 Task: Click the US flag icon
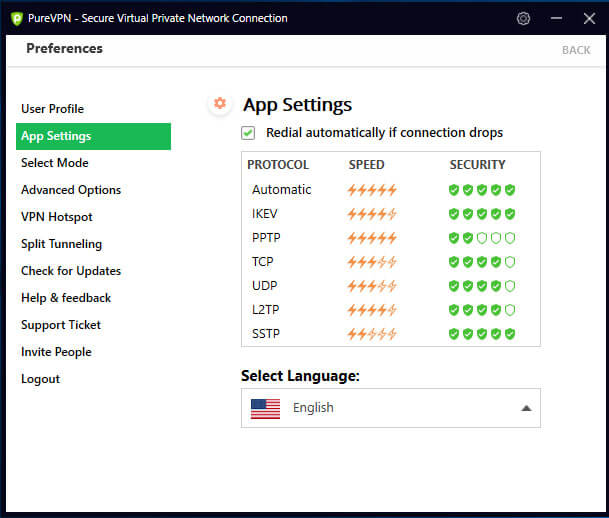[x=265, y=408]
